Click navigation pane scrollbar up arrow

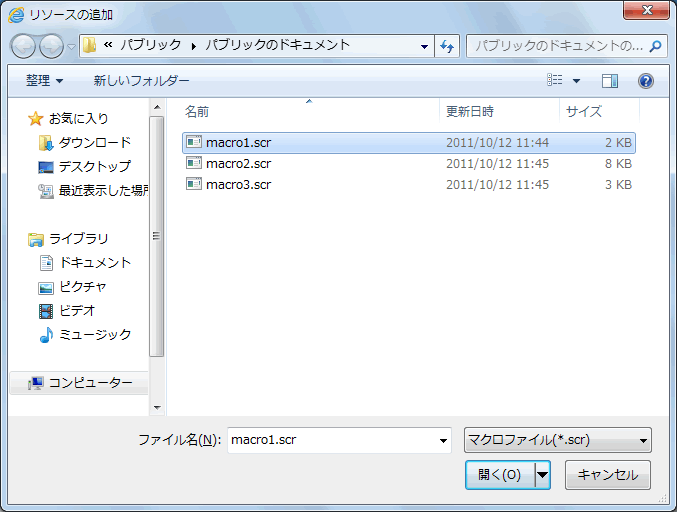click(157, 107)
